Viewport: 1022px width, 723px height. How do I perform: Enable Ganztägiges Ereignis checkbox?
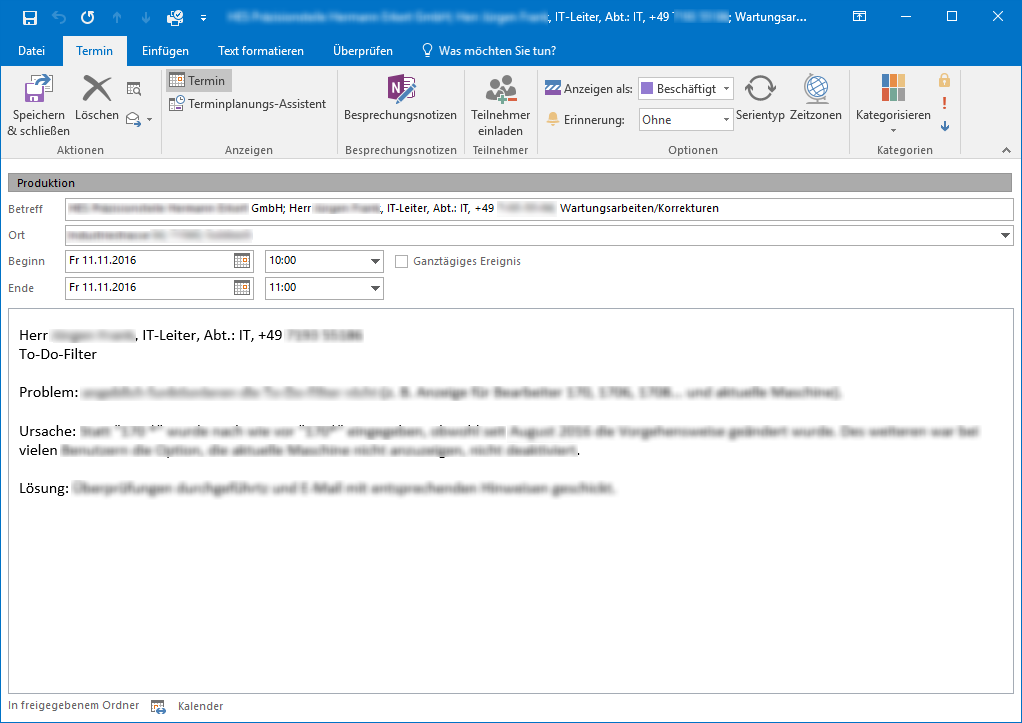click(402, 261)
